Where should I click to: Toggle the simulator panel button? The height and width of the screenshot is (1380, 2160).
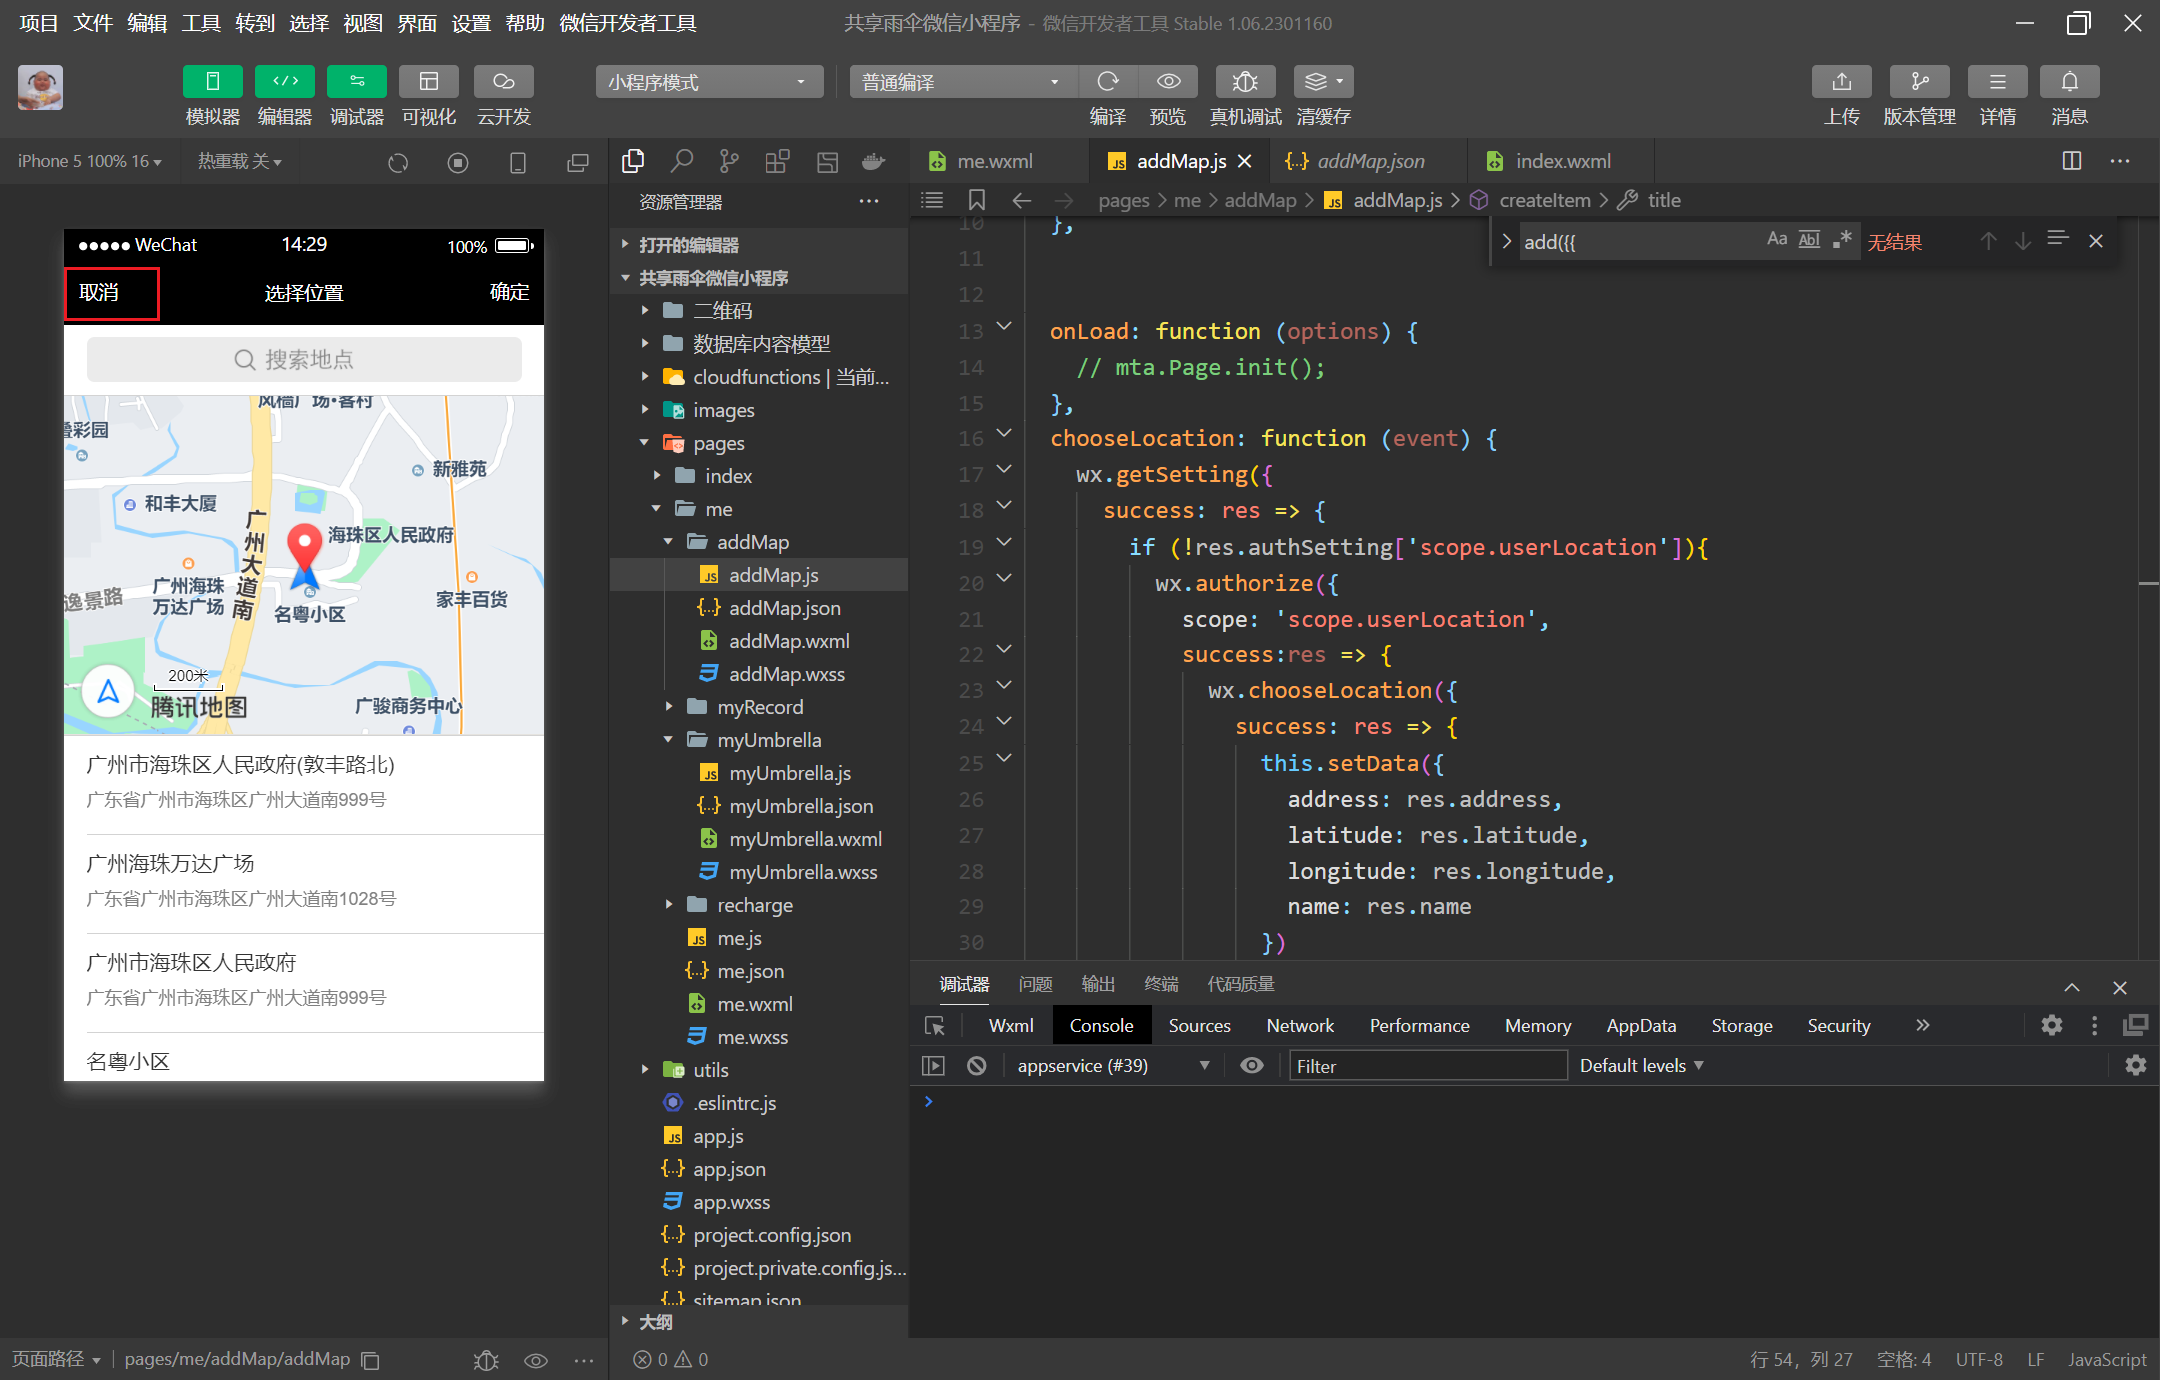pos(212,82)
